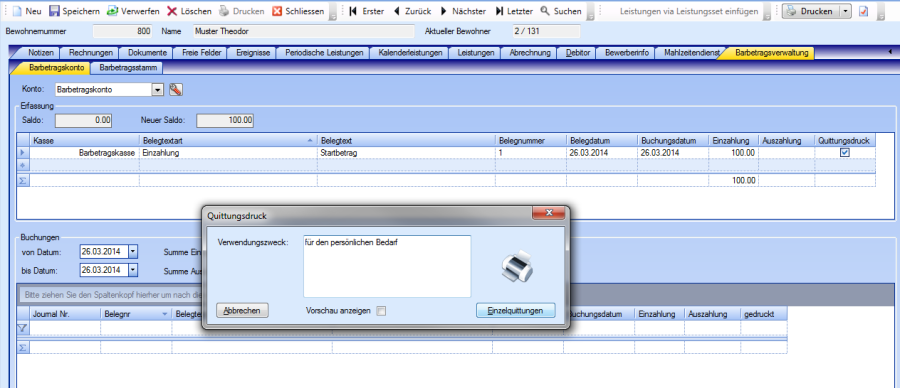Open the search via Suchen
The width and height of the screenshot is (900, 388).
click(x=561, y=11)
